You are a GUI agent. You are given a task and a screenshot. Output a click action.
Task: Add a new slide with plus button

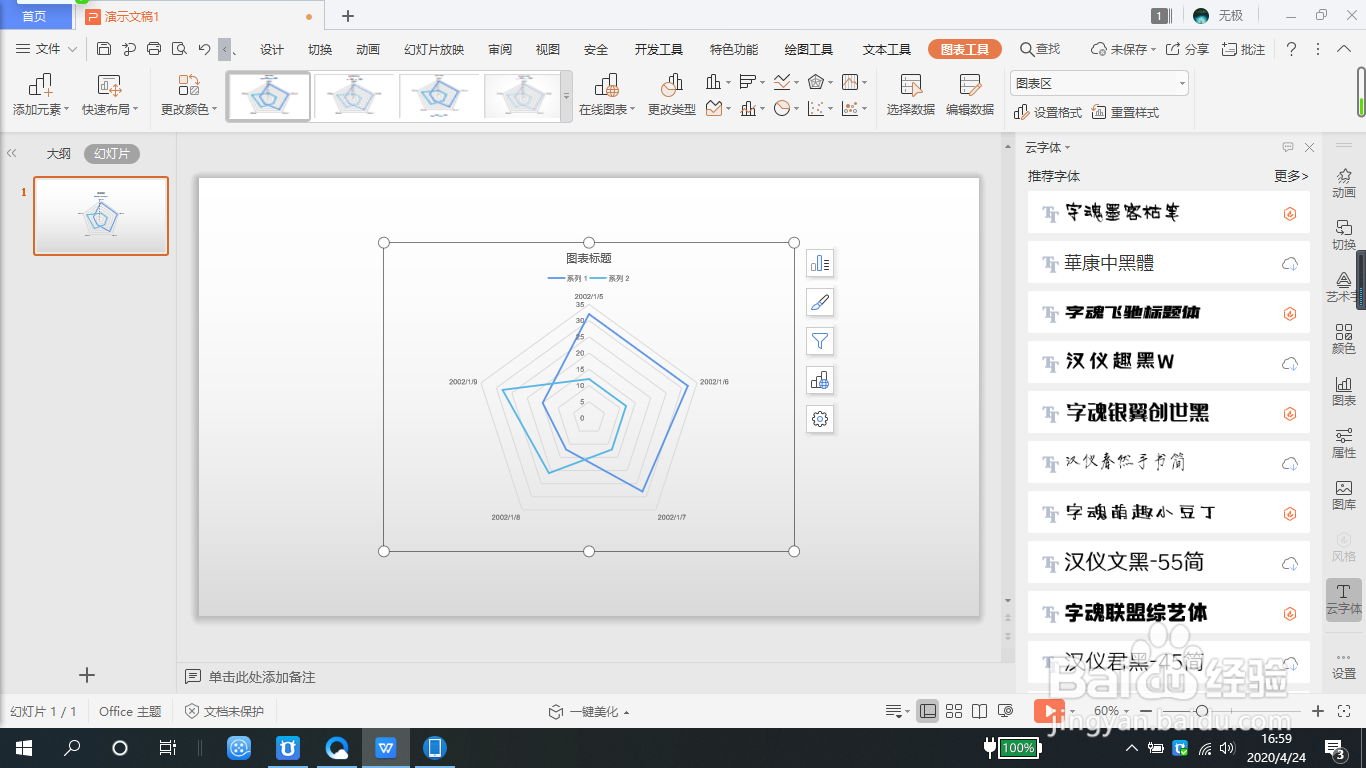[87, 675]
